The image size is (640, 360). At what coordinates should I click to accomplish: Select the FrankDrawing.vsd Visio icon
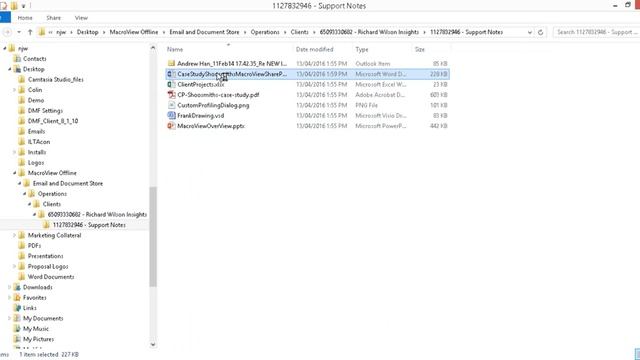click(171, 116)
